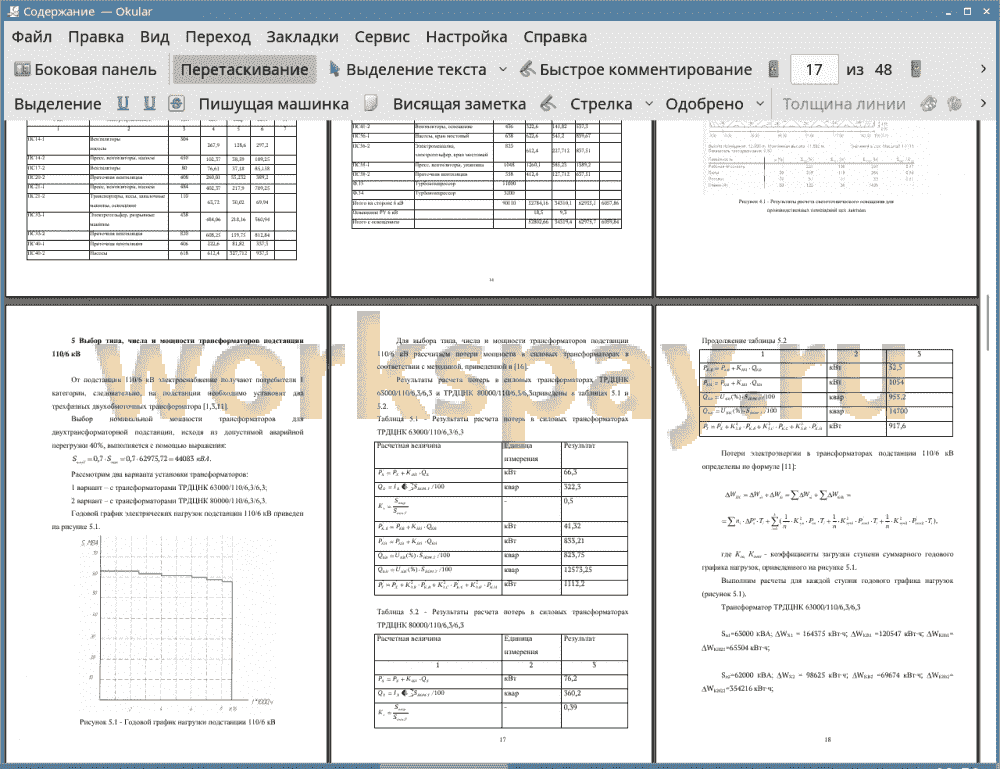Open the Вид menu

click(x=154, y=37)
